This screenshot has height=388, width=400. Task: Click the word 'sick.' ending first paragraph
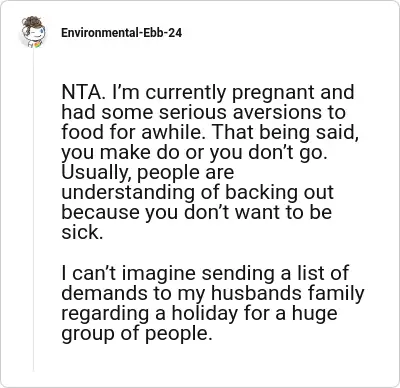point(82,232)
